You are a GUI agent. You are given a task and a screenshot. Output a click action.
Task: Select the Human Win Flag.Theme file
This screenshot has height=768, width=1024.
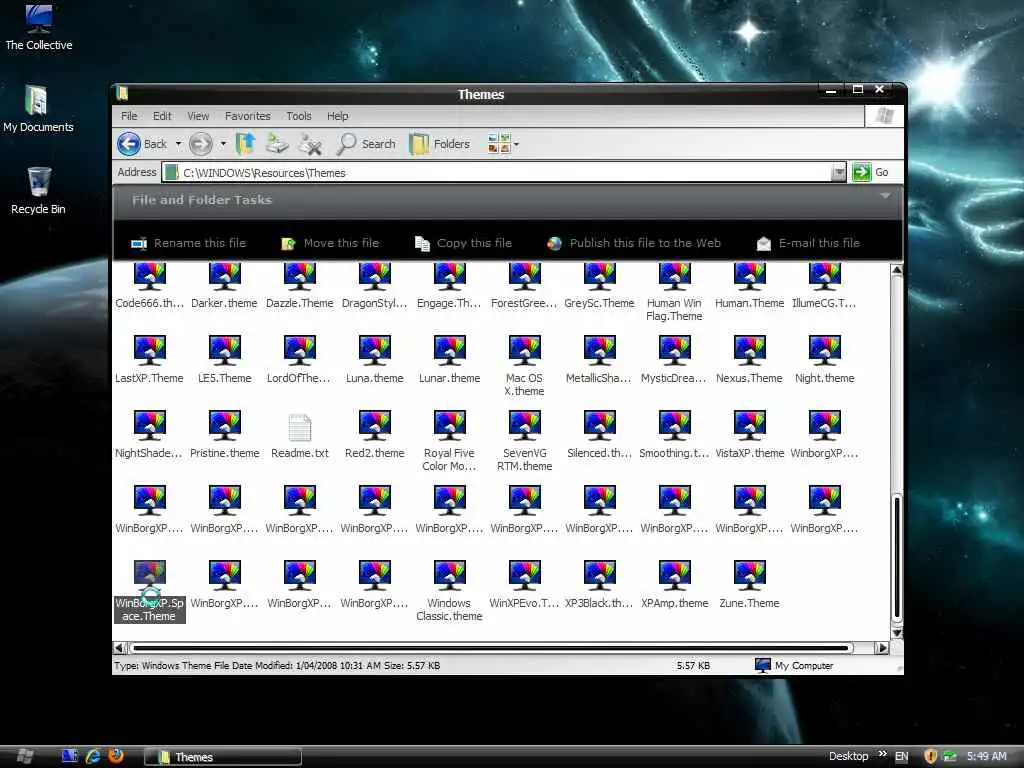674,292
